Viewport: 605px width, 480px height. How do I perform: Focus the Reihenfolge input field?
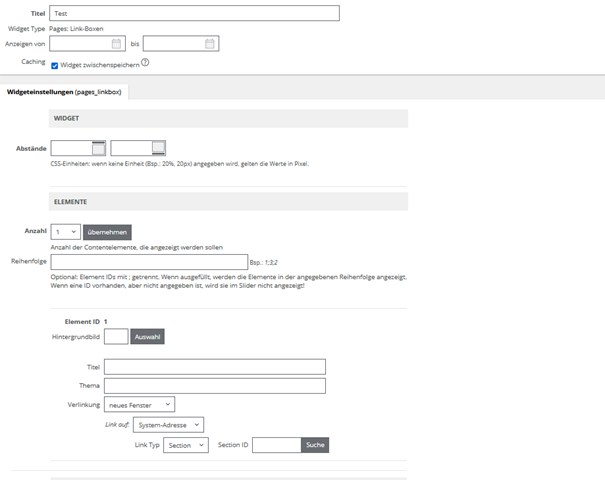click(x=149, y=262)
